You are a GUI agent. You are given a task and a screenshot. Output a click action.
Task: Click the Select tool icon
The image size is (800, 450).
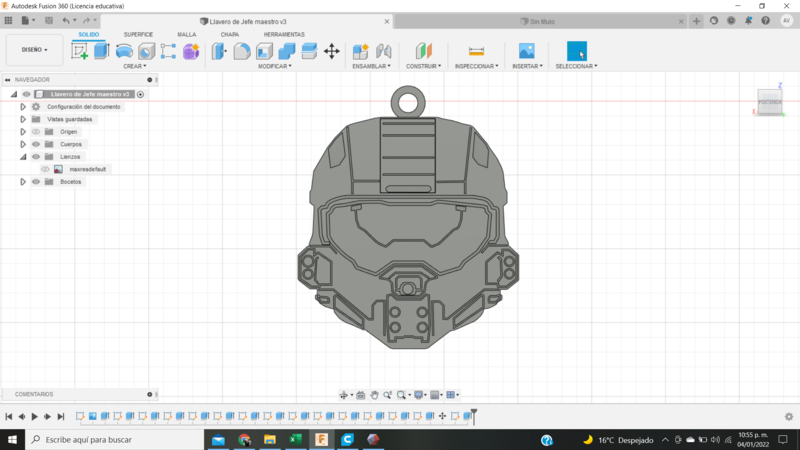577,51
